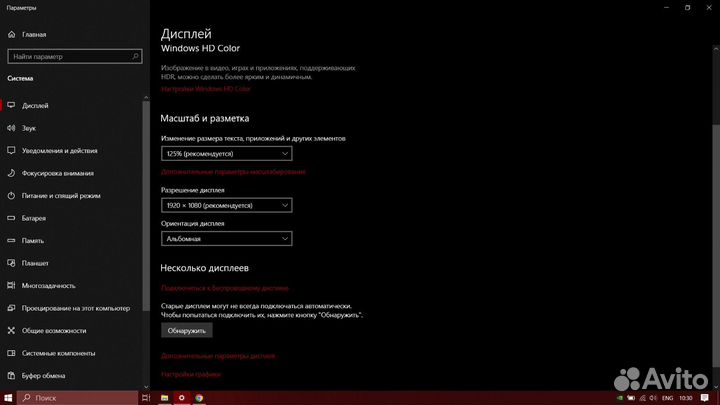720x405 pixels.
Task: Click the Settings gear taskbar icon
Action: point(181,398)
